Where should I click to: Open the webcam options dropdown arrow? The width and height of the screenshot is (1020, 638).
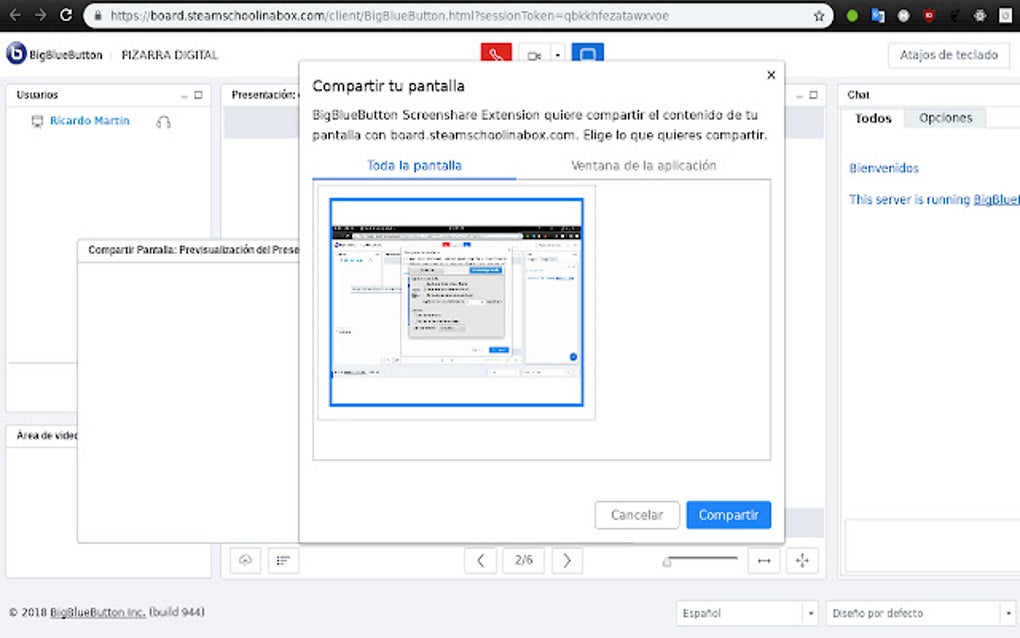(556, 55)
